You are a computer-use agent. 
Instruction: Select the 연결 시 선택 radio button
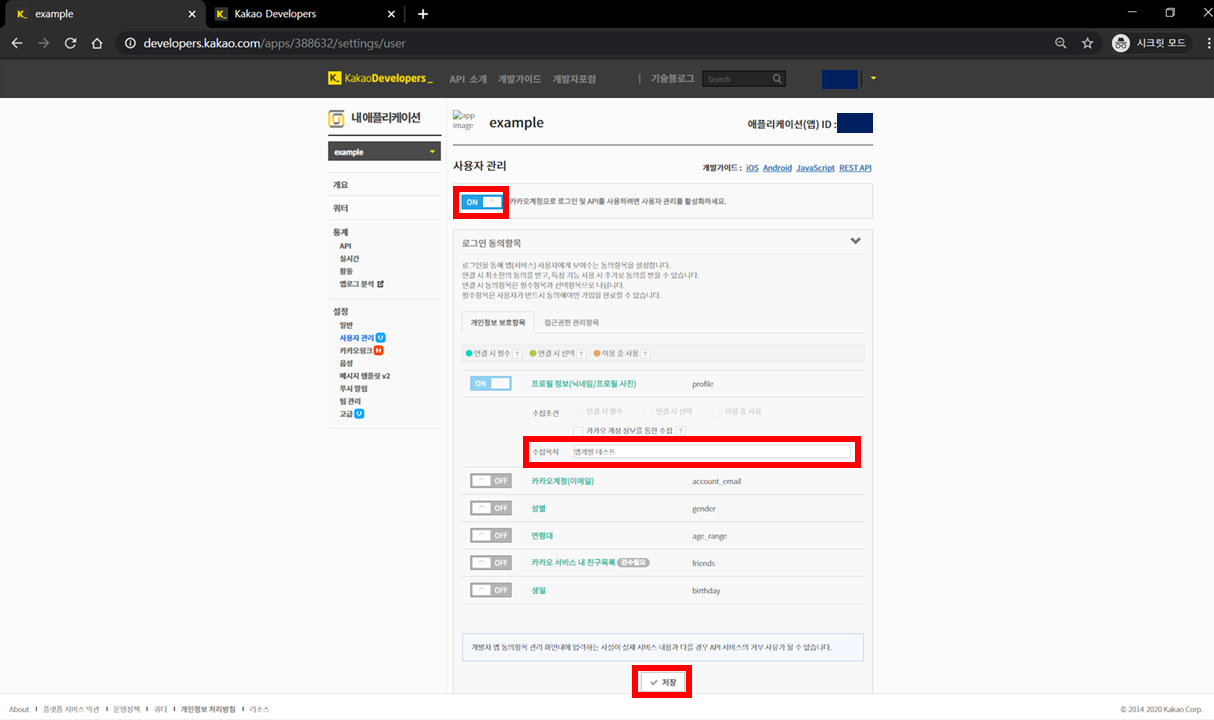click(x=647, y=411)
